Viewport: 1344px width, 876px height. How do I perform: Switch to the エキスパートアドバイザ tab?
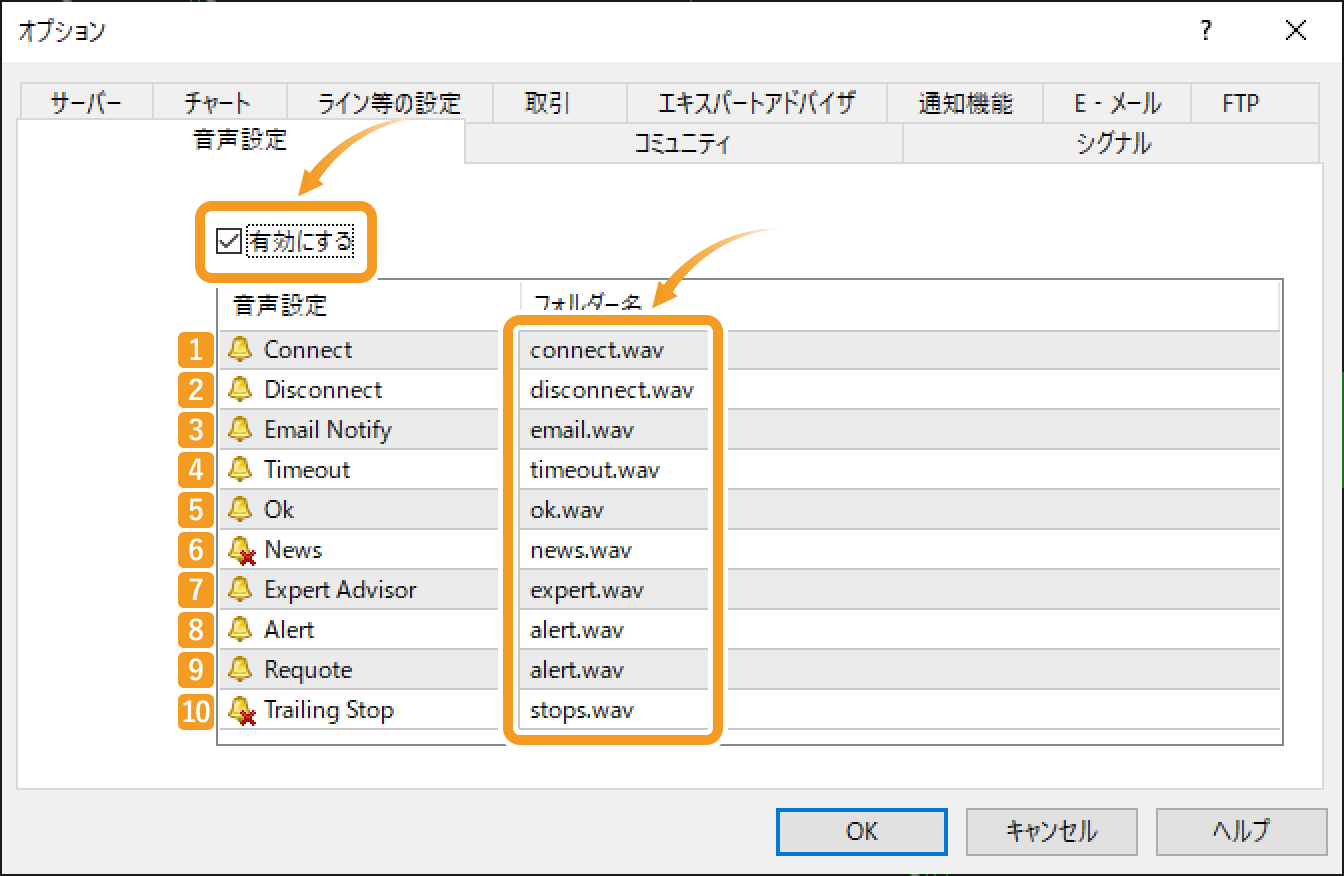point(756,101)
